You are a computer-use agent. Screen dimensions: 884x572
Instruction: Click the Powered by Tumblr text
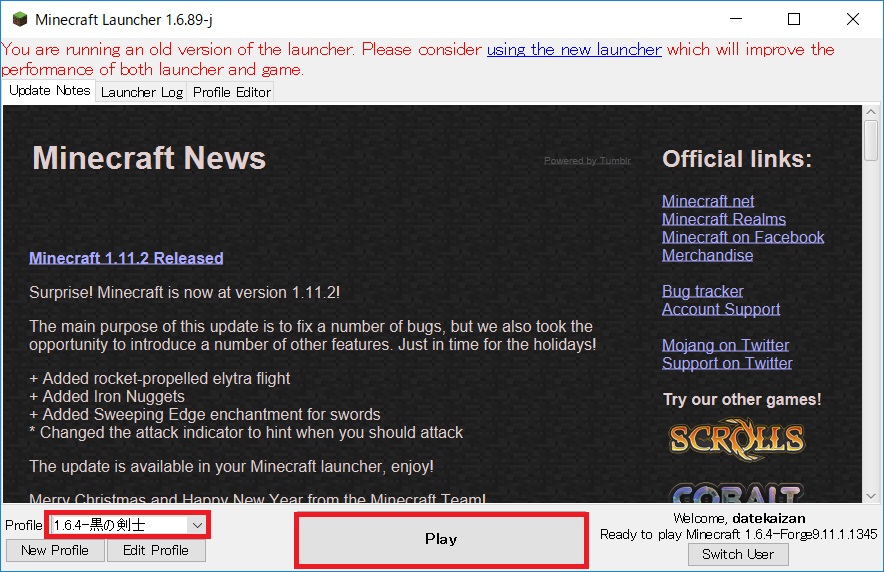(x=587, y=161)
